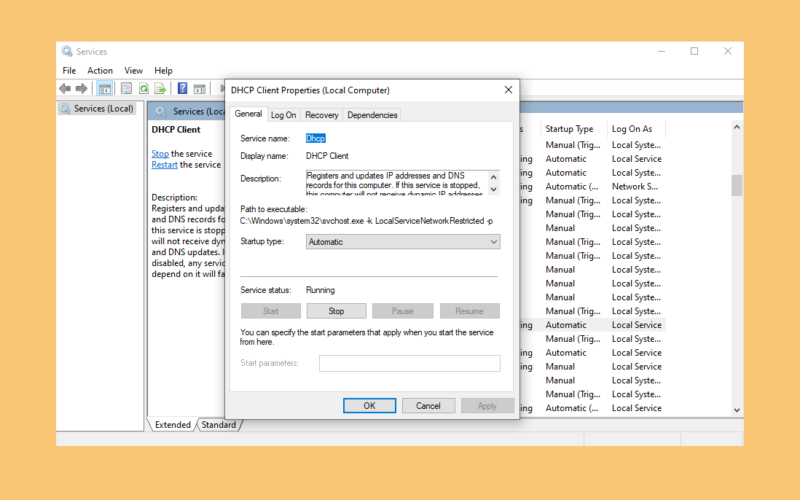The height and width of the screenshot is (500, 800).
Task: Click the Apply button
Action: (x=487, y=406)
